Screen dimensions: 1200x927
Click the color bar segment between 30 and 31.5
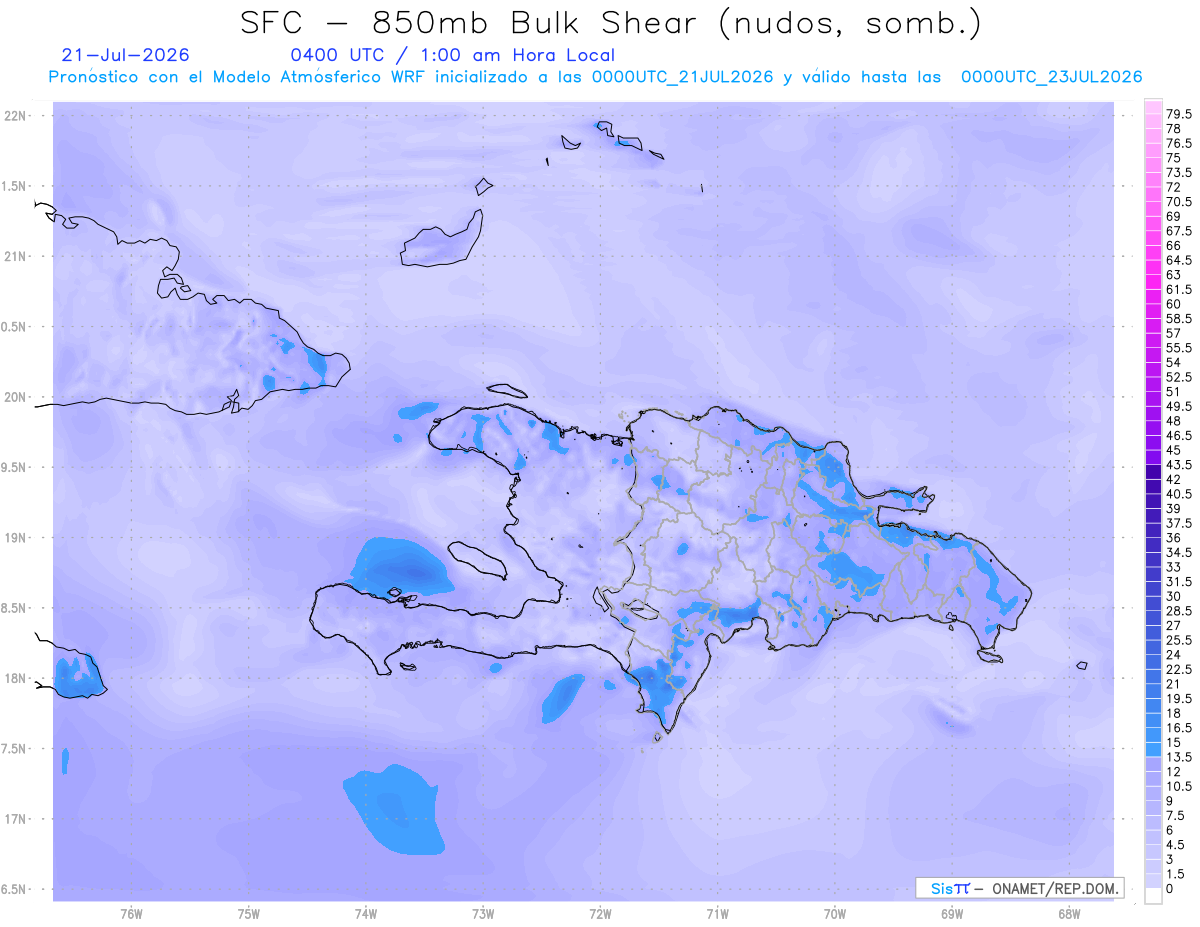1153,589
